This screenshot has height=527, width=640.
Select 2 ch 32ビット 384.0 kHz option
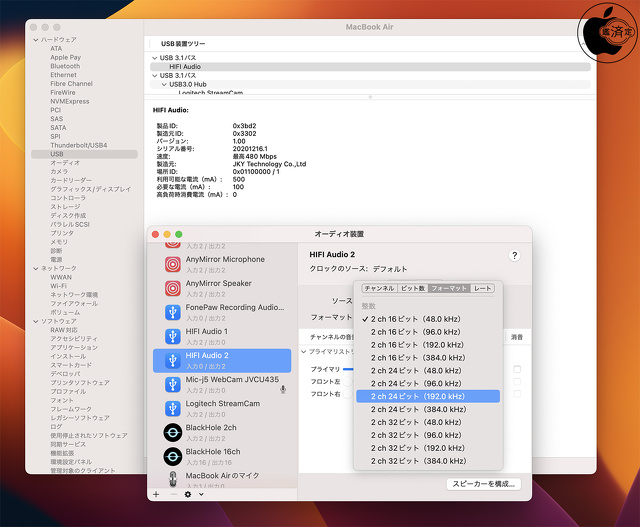[x=428, y=461]
